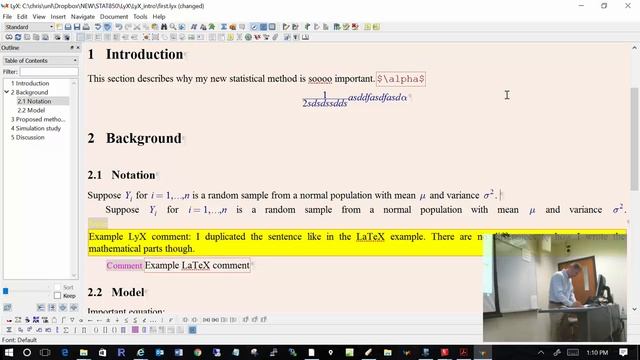Image resolution: width=640 pixels, height=360 pixels.
Task: Click the outline list vertical scrollbar
Action: tap(74, 179)
